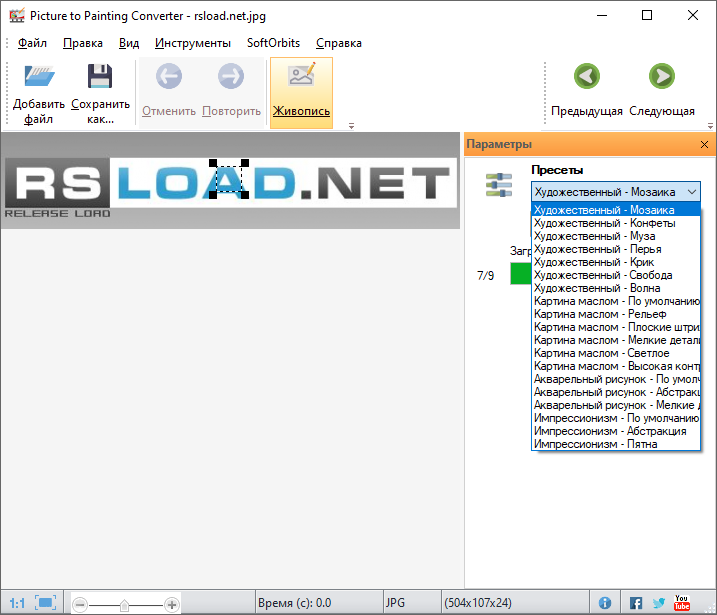Select preset Художественный - Конфеты
Viewport: 717px width, 615px height.
tap(616, 223)
